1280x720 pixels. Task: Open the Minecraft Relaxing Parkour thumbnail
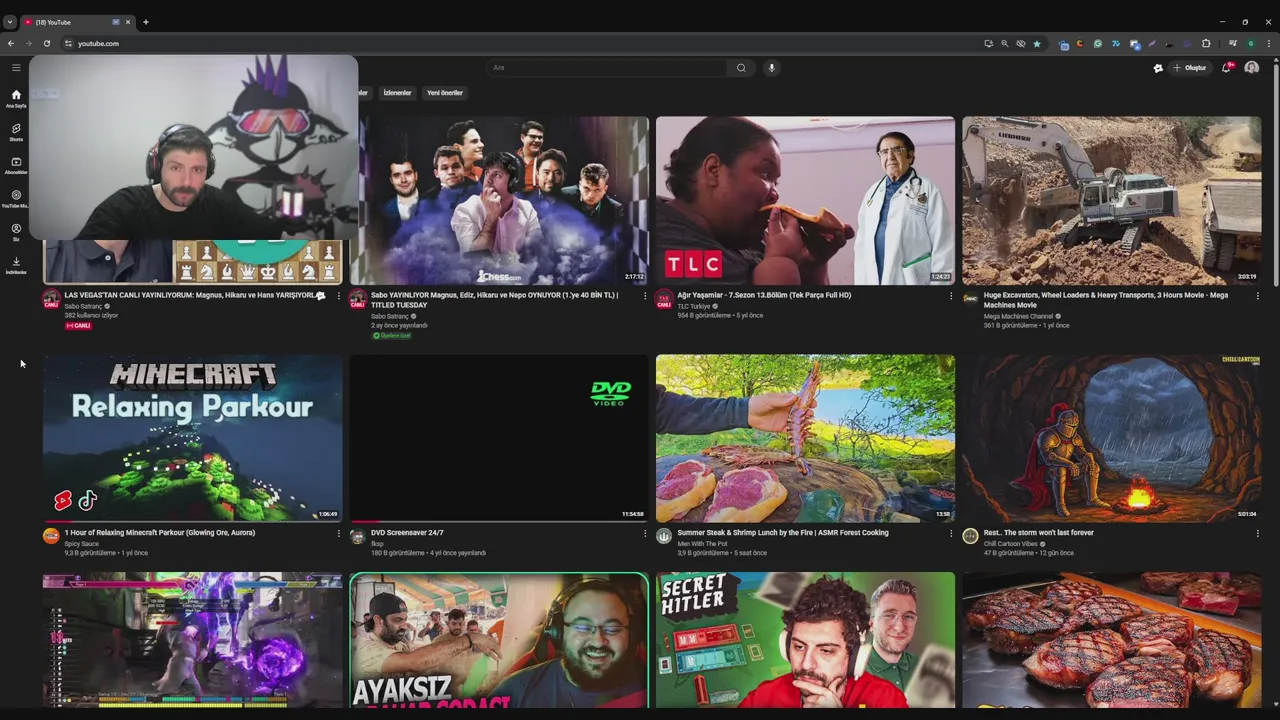pos(192,438)
